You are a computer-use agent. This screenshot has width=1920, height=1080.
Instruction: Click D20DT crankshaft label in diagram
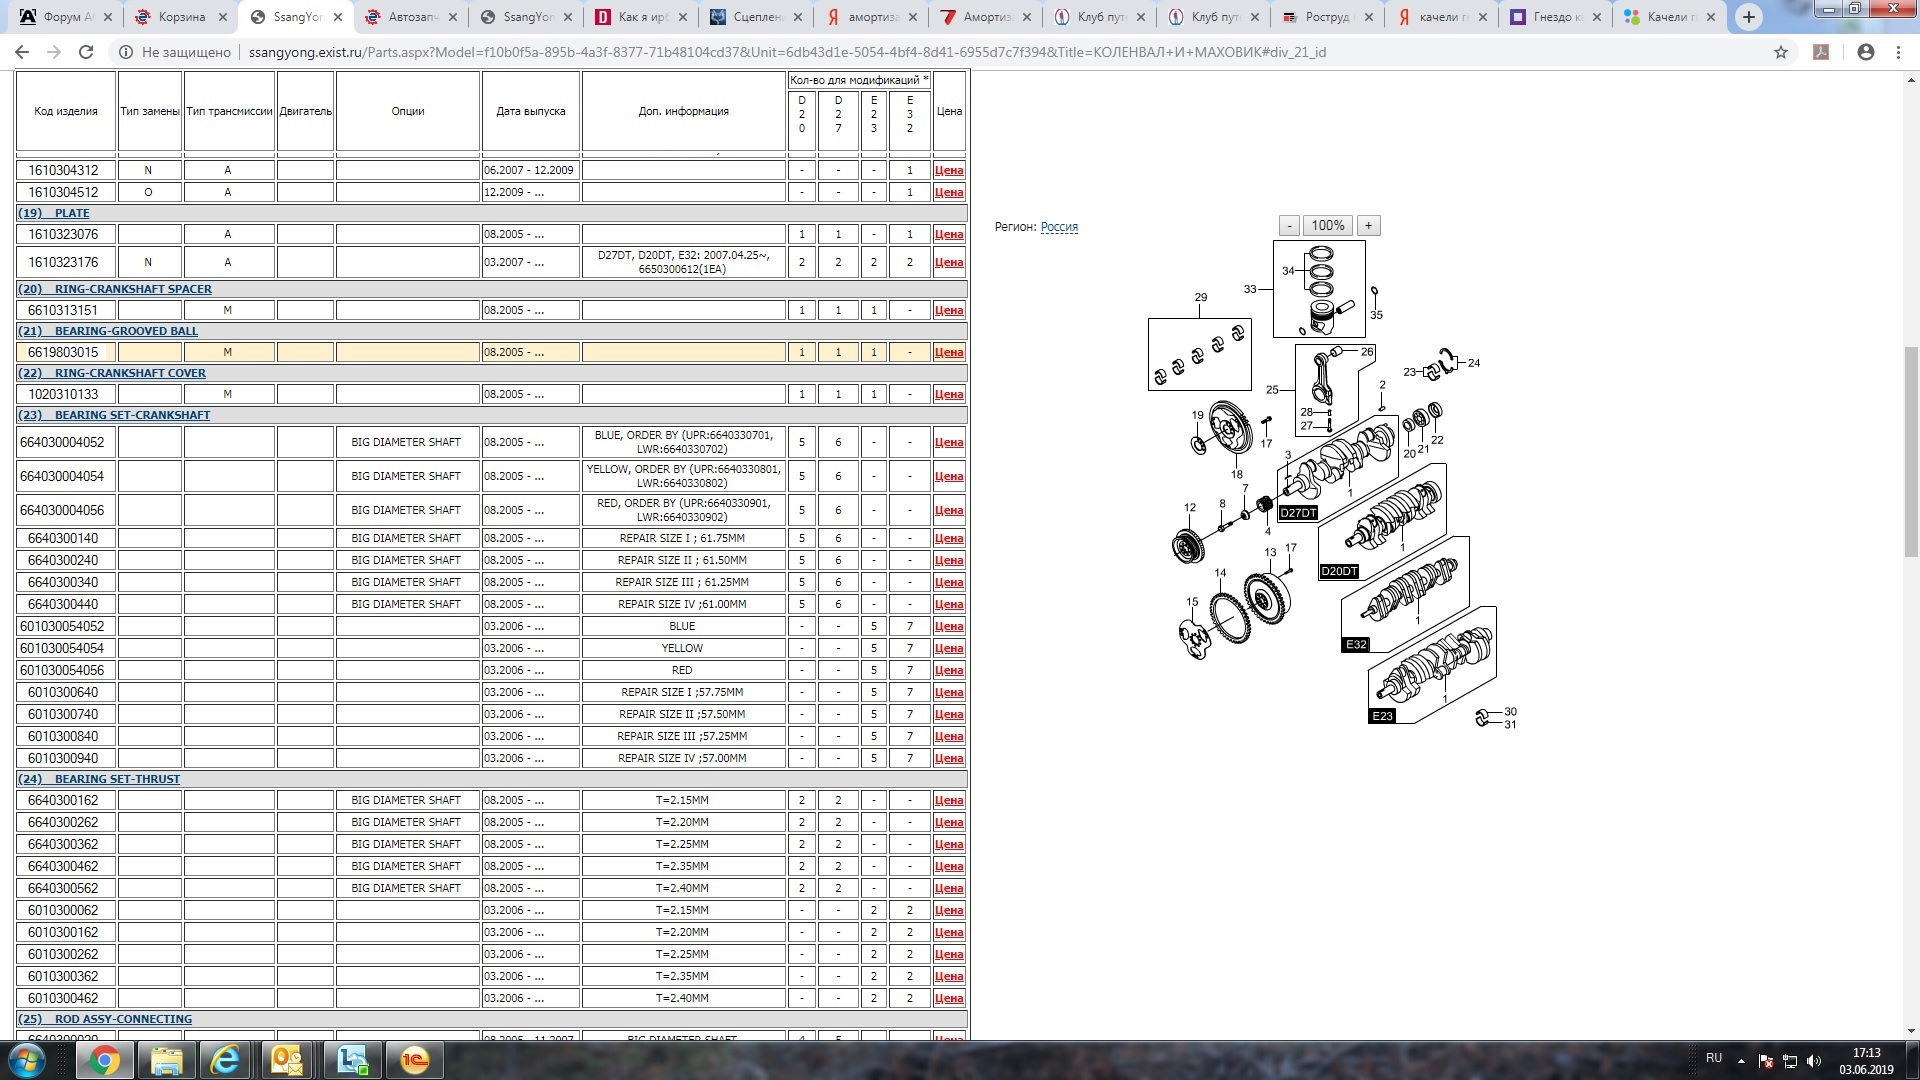pyautogui.click(x=1339, y=572)
